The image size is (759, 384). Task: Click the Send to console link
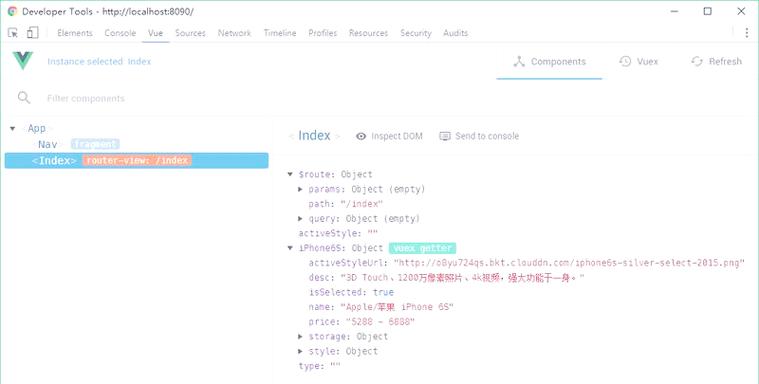(x=486, y=136)
